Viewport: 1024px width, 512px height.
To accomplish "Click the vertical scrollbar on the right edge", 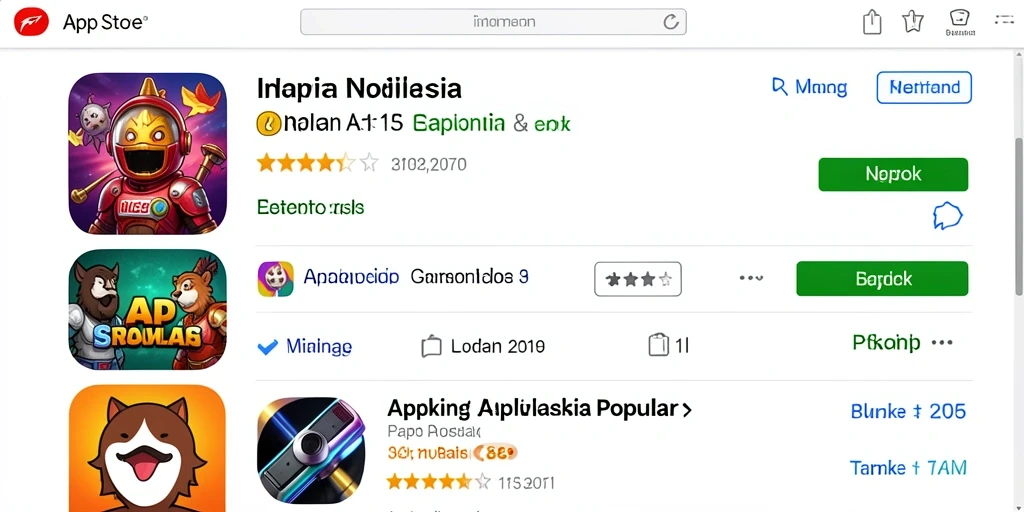I will click(x=1019, y=216).
